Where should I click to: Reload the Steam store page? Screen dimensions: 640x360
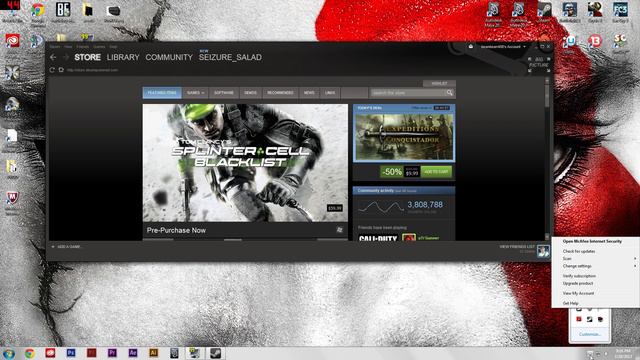point(52,70)
